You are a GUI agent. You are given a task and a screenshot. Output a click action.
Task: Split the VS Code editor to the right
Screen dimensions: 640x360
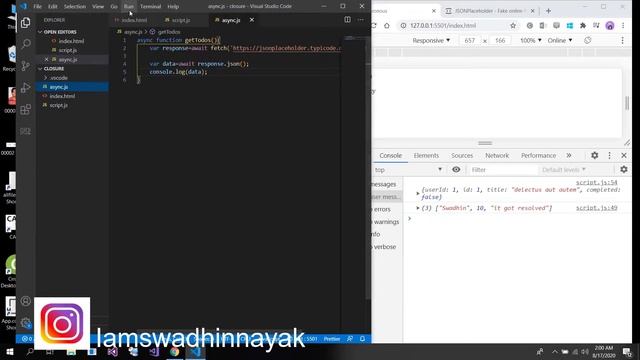coord(347,20)
